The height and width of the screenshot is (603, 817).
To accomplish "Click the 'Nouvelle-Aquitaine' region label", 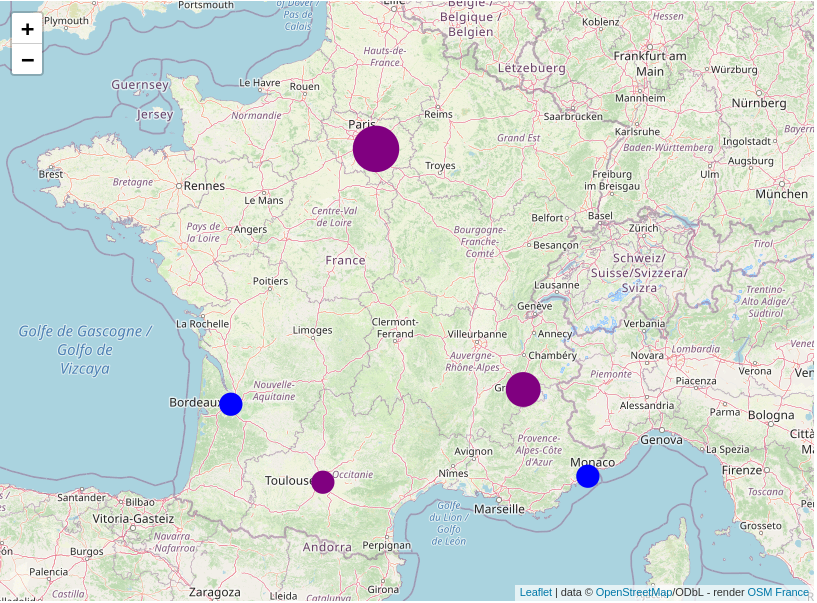I will tap(274, 390).
